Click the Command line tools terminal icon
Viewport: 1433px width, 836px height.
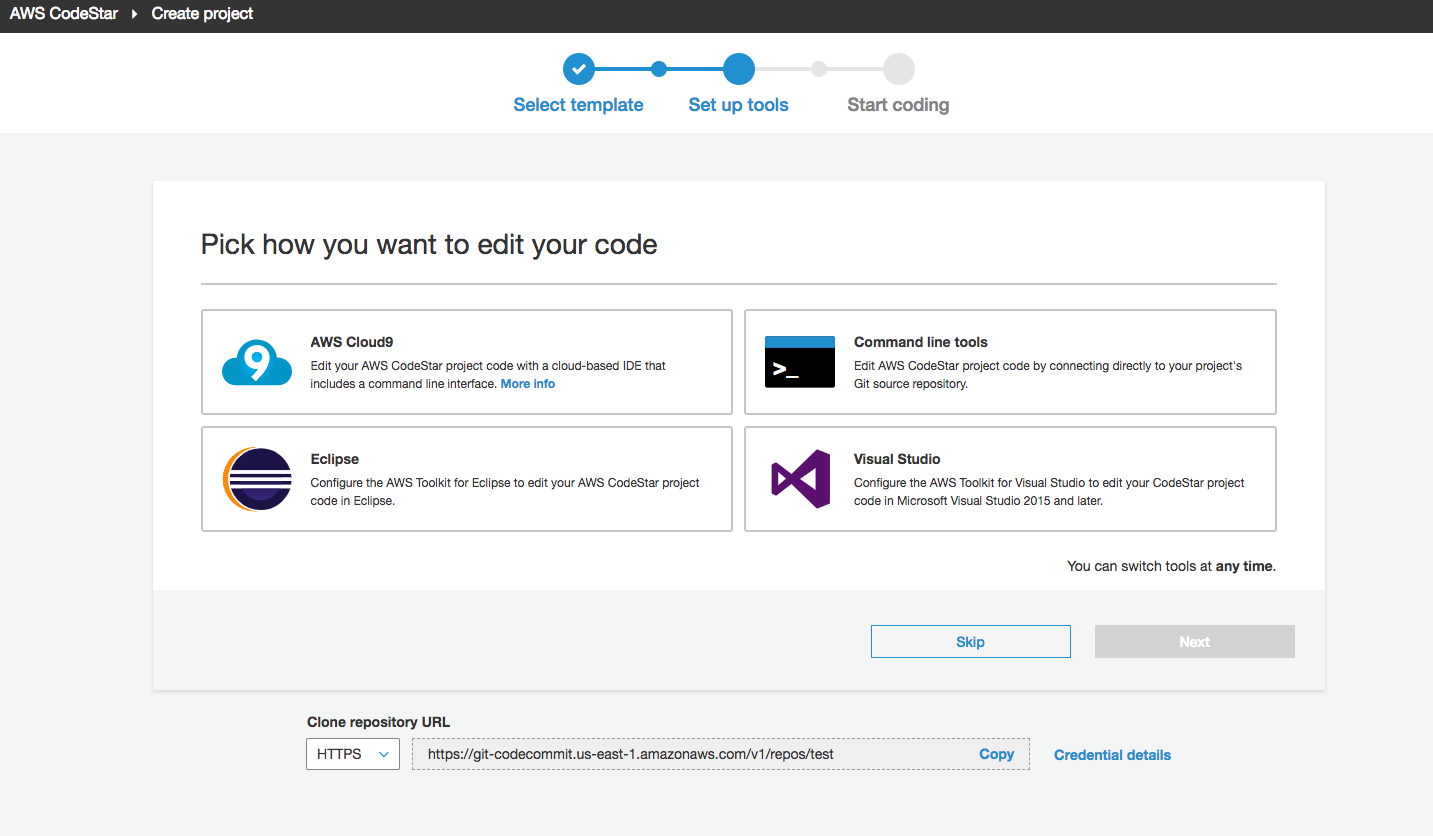point(799,362)
